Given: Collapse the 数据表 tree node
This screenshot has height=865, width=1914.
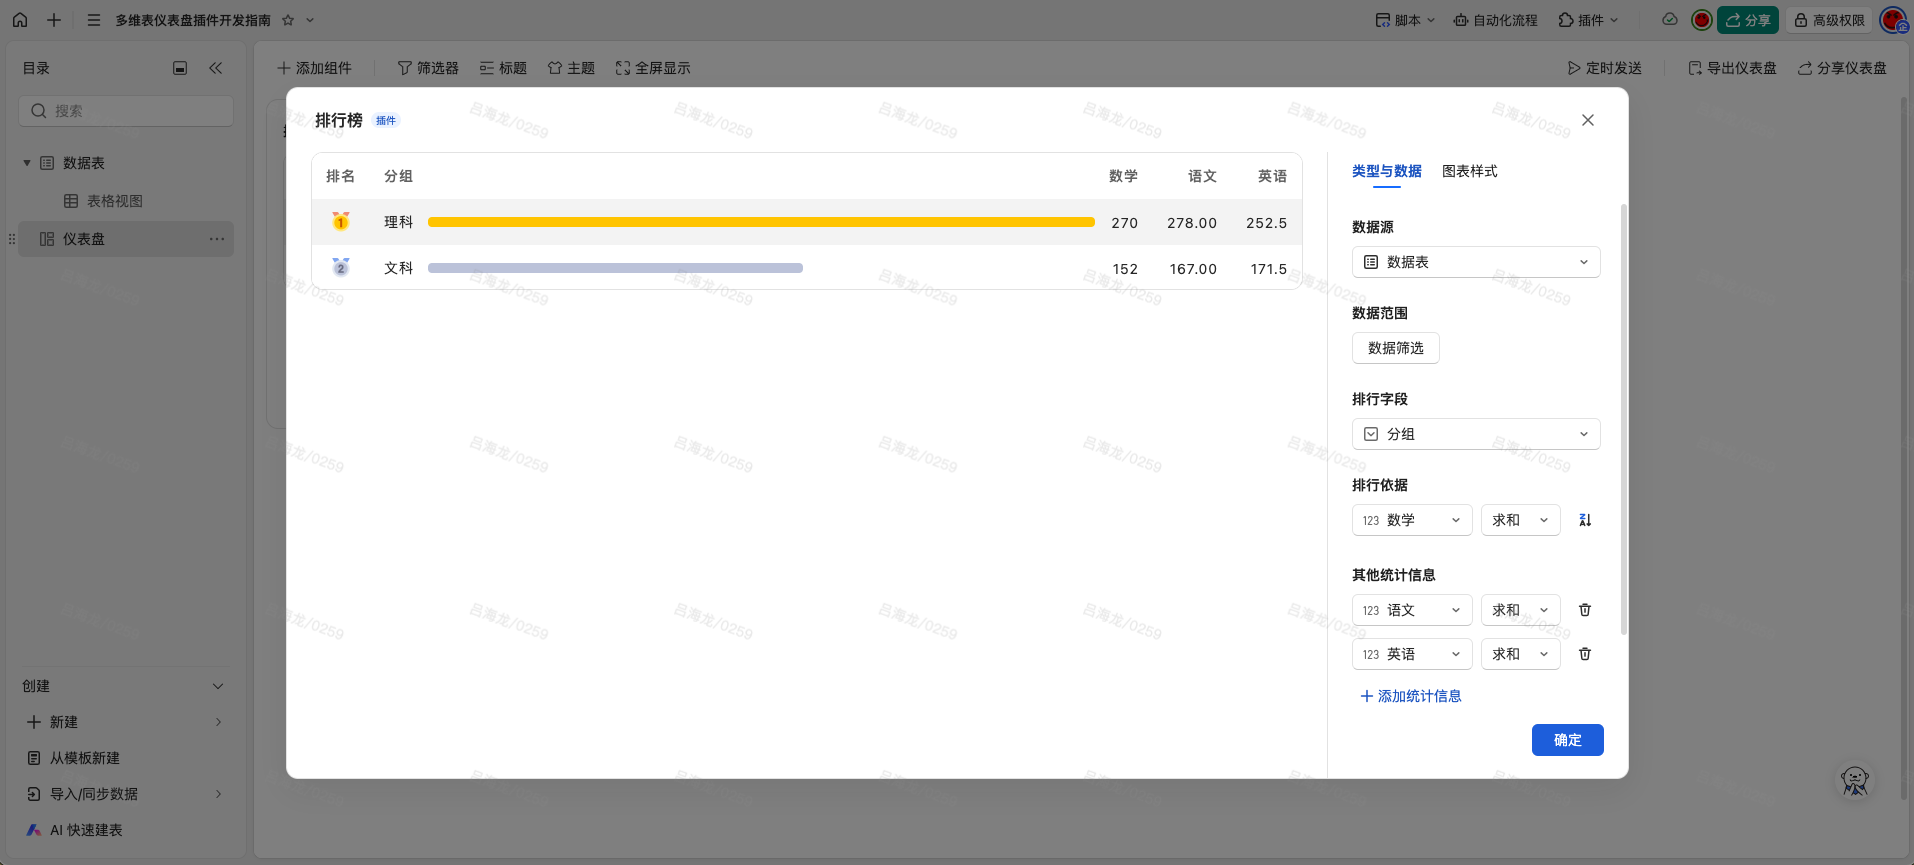Looking at the screenshot, I should tap(27, 163).
